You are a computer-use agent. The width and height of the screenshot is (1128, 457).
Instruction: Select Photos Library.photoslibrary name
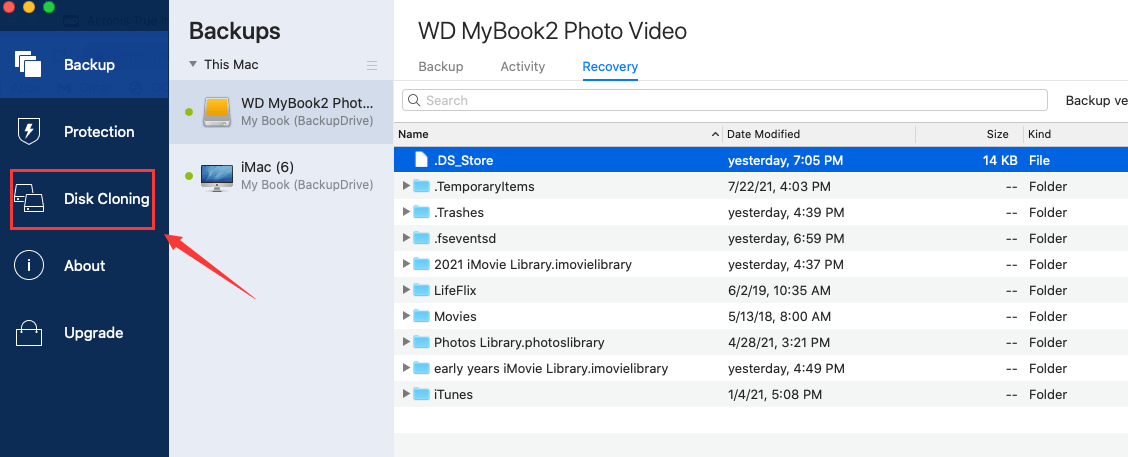(x=519, y=343)
